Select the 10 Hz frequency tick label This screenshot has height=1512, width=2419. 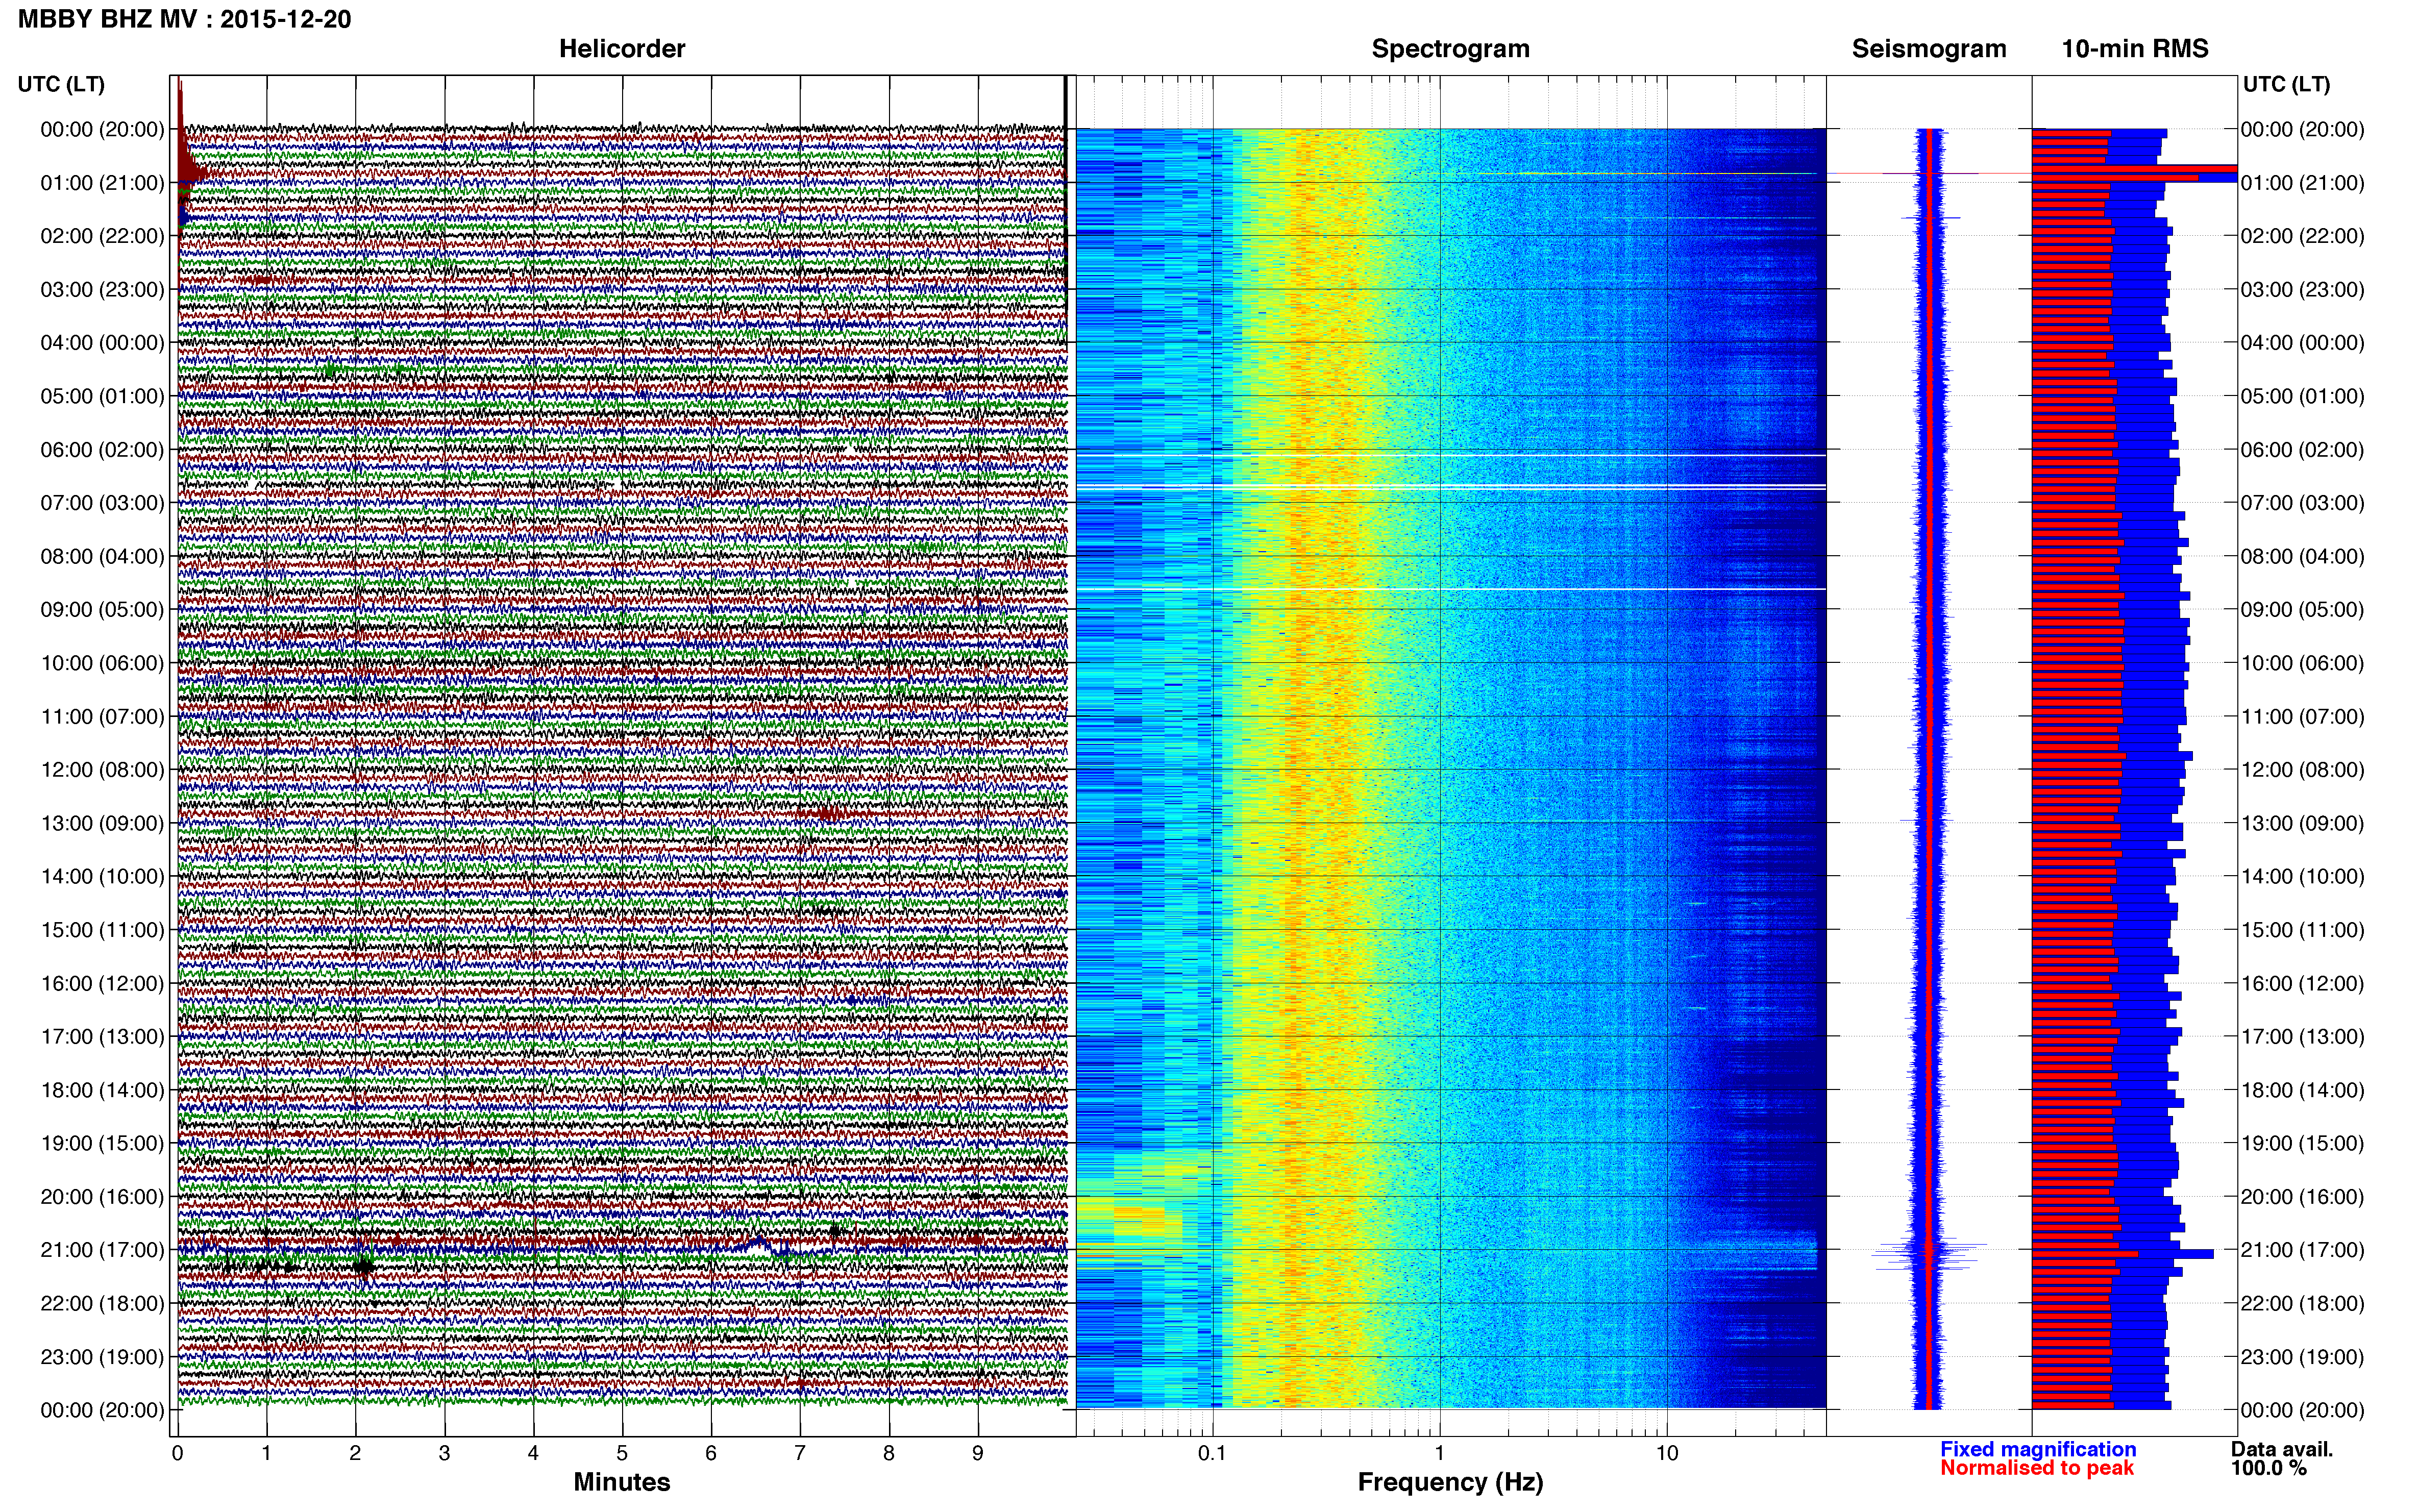(x=1666, y=1453)
